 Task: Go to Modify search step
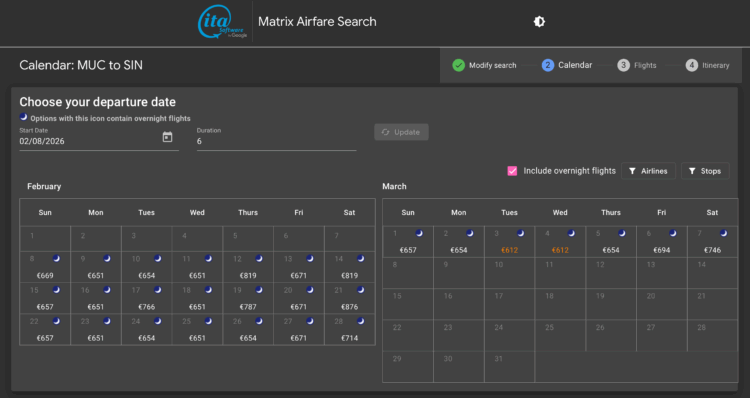tap(492, 65)
